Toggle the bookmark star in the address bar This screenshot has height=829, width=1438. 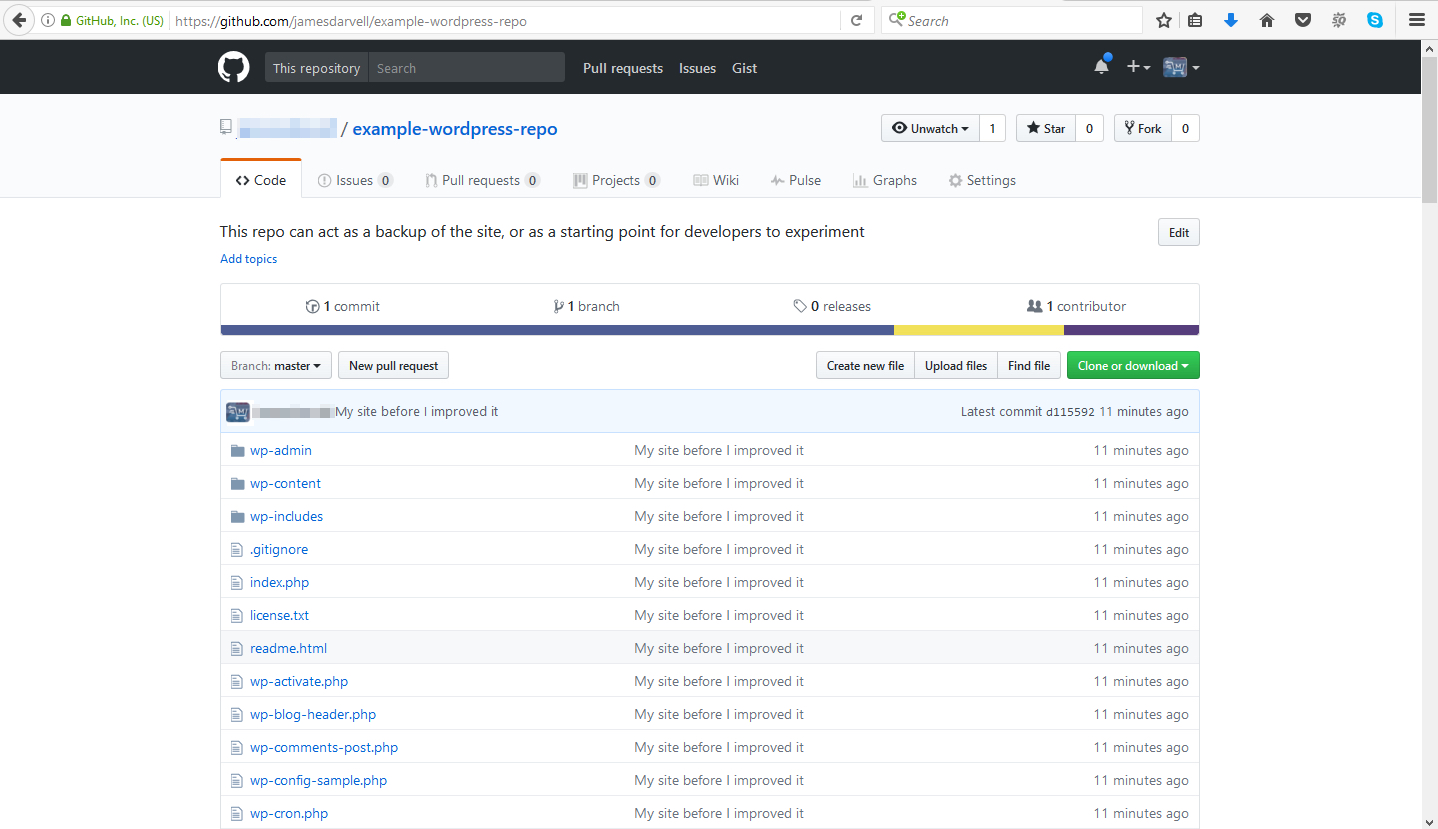click(x=1163, y=19)
